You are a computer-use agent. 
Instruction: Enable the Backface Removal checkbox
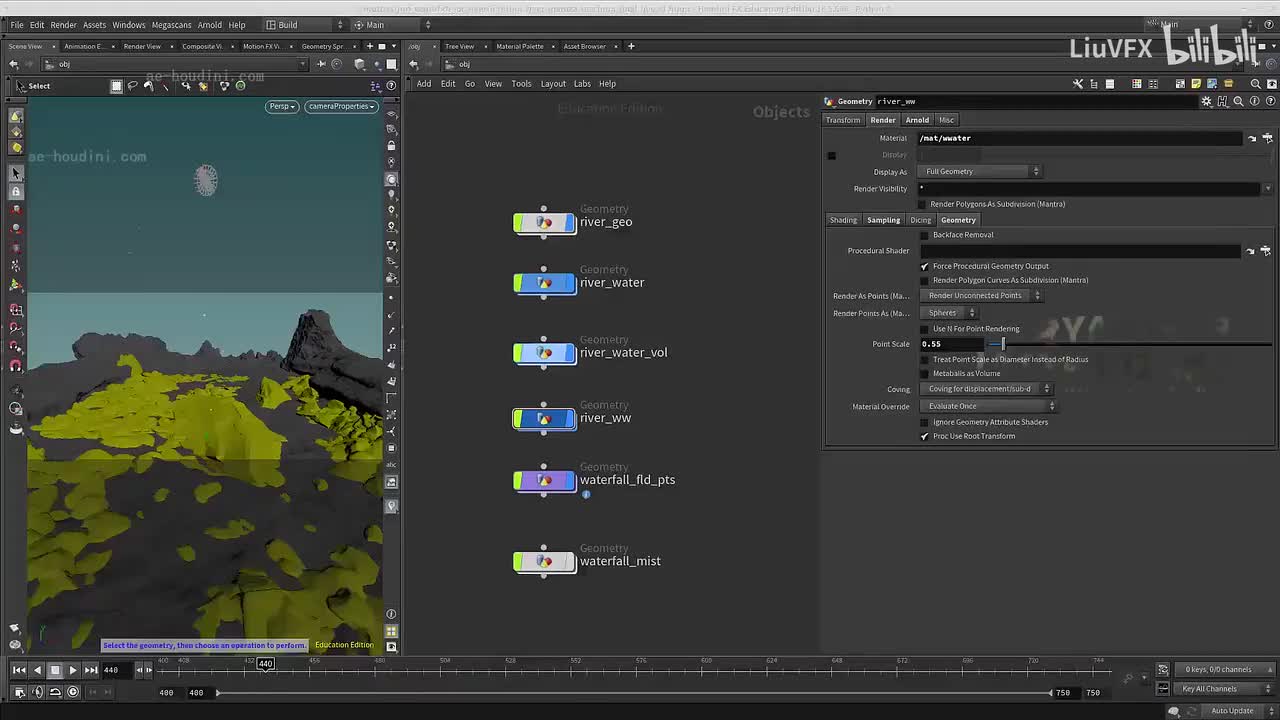(x=924, y=235)
